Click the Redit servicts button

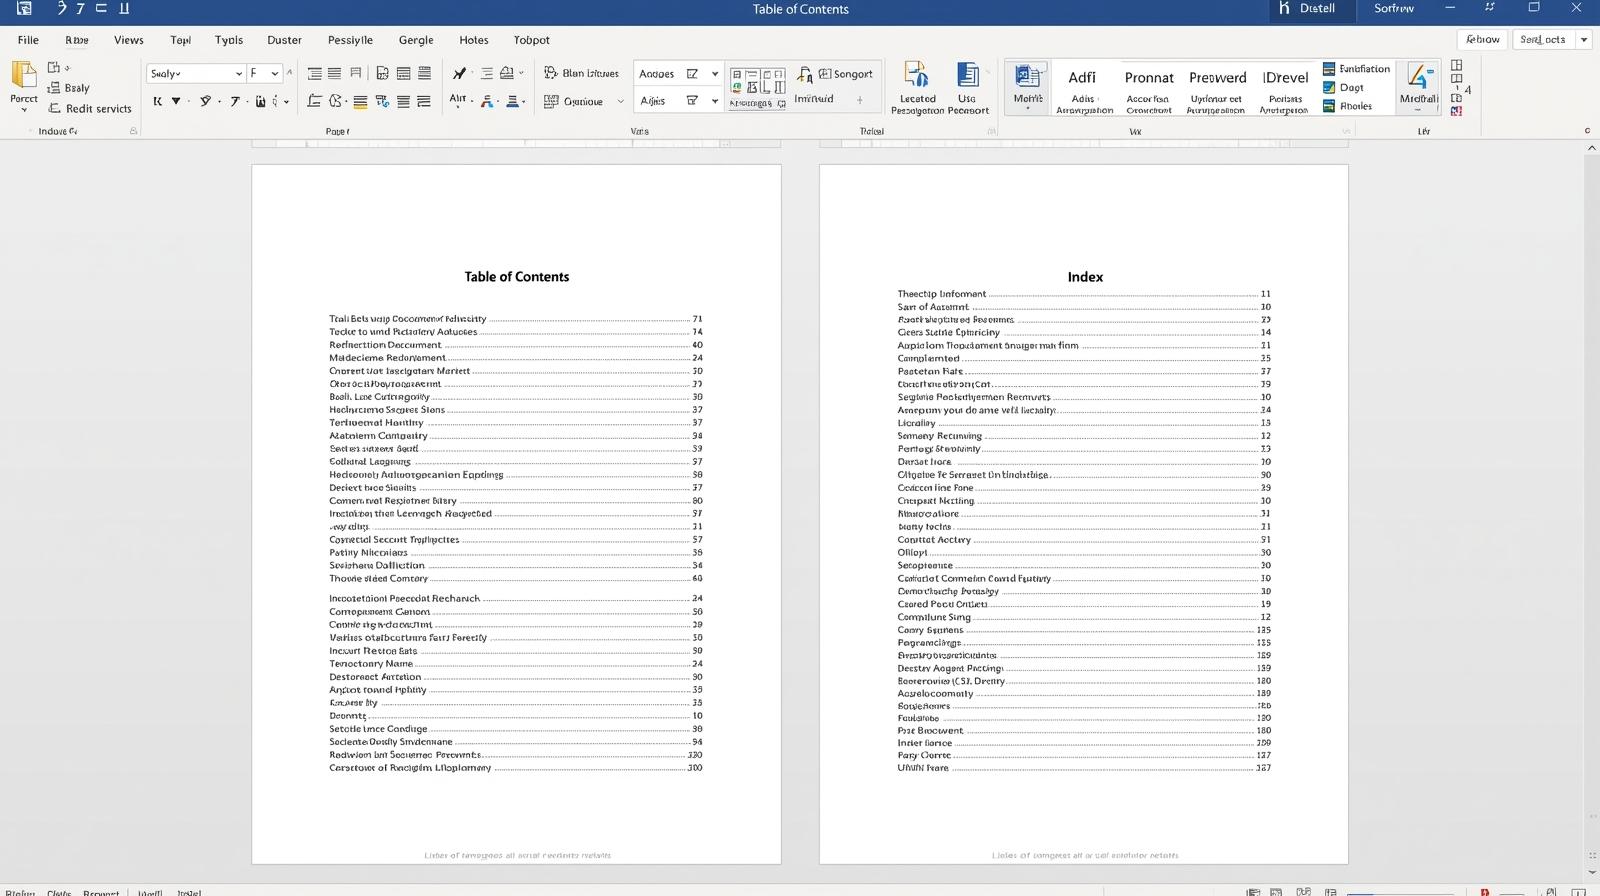pyautogui.click(x=90, y=108)
